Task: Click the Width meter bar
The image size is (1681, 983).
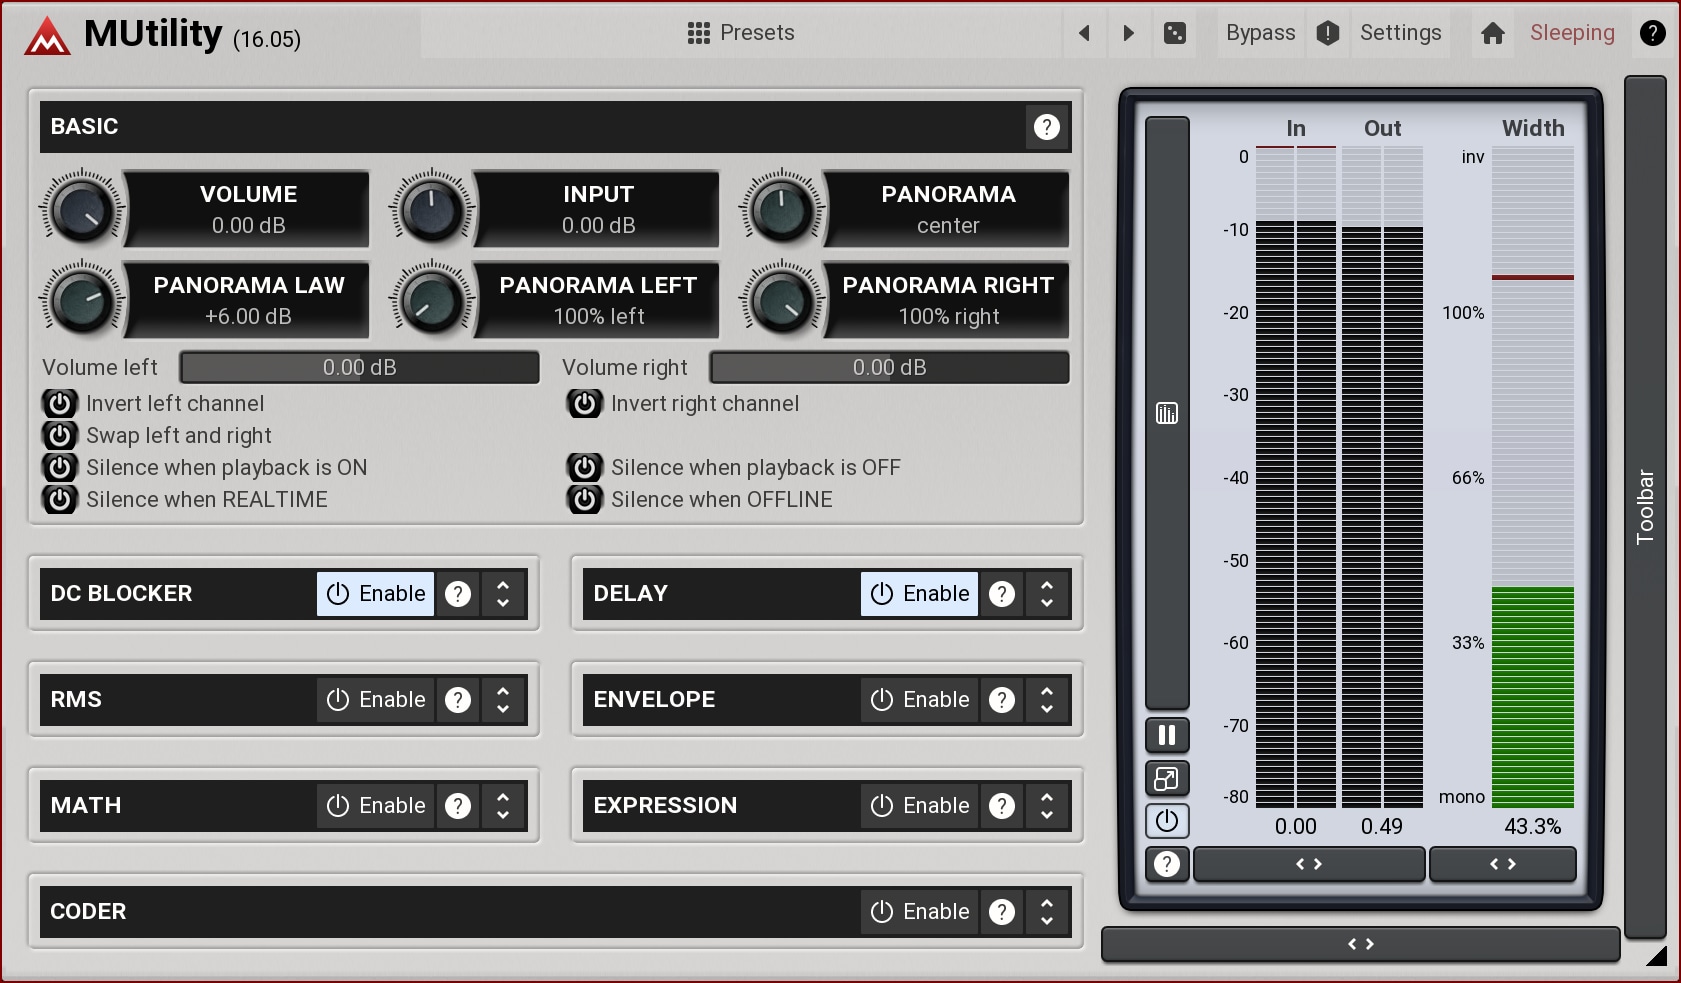Action: coord(1533,477)
